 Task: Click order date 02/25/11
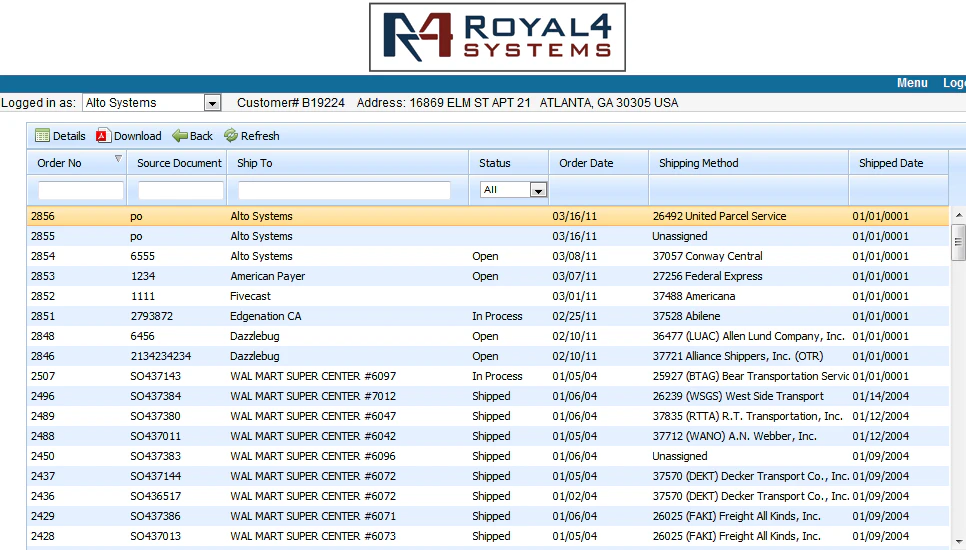coord(574,317)
